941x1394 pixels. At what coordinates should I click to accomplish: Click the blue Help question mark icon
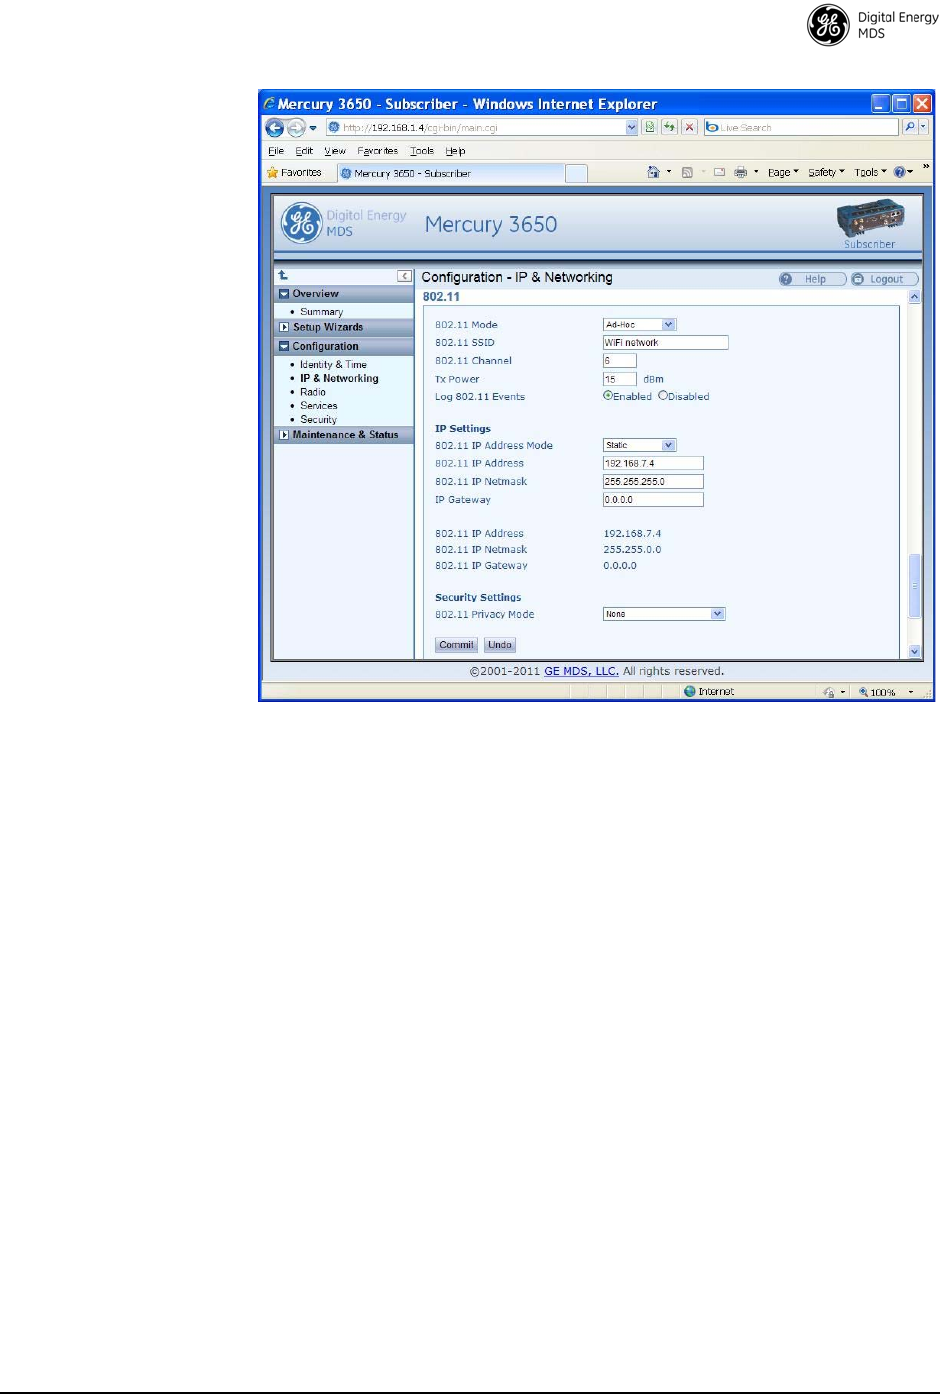click(x=900, y=172)
